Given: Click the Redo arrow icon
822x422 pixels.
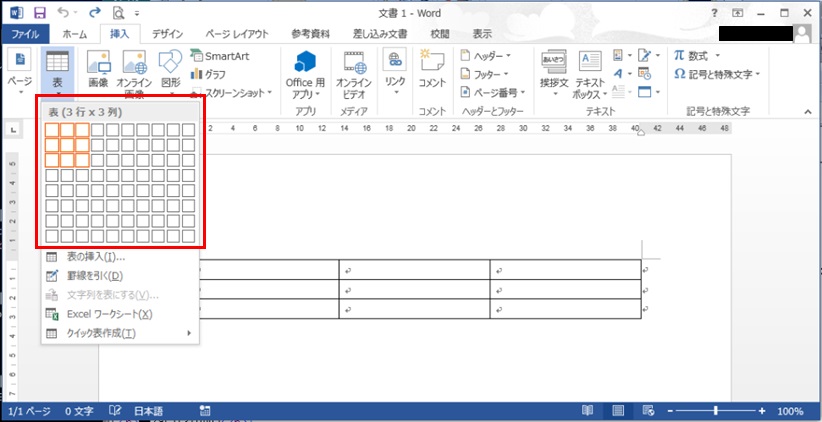Looking at the screenshot, I should pyautogui.click(x=95, y=13).
